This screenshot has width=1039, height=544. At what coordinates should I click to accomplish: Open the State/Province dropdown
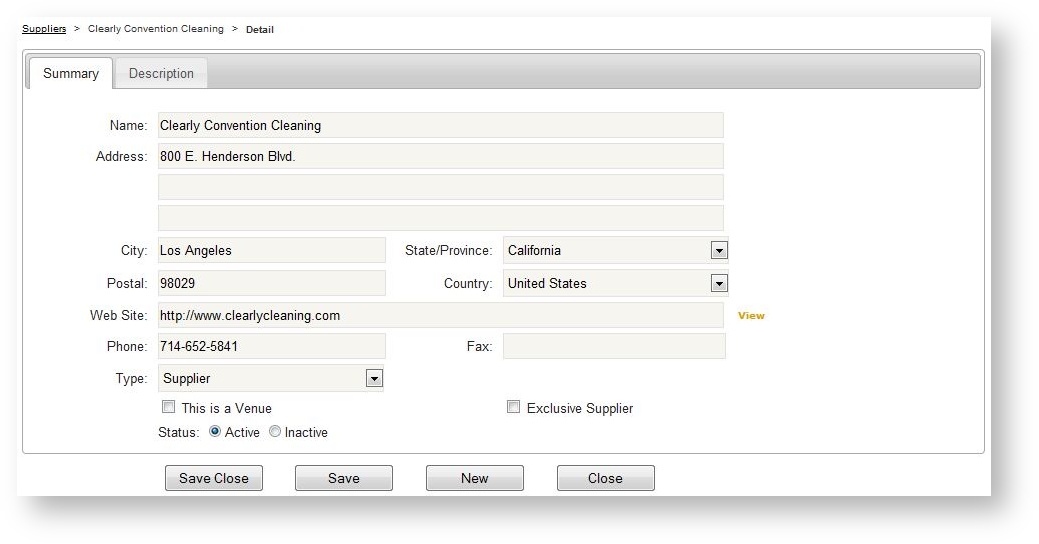[x=718, y=251]
